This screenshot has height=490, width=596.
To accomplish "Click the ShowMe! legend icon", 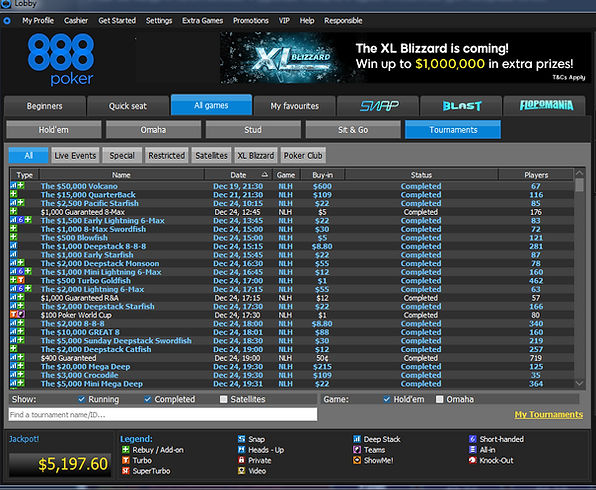I will (x=357, y=460).
